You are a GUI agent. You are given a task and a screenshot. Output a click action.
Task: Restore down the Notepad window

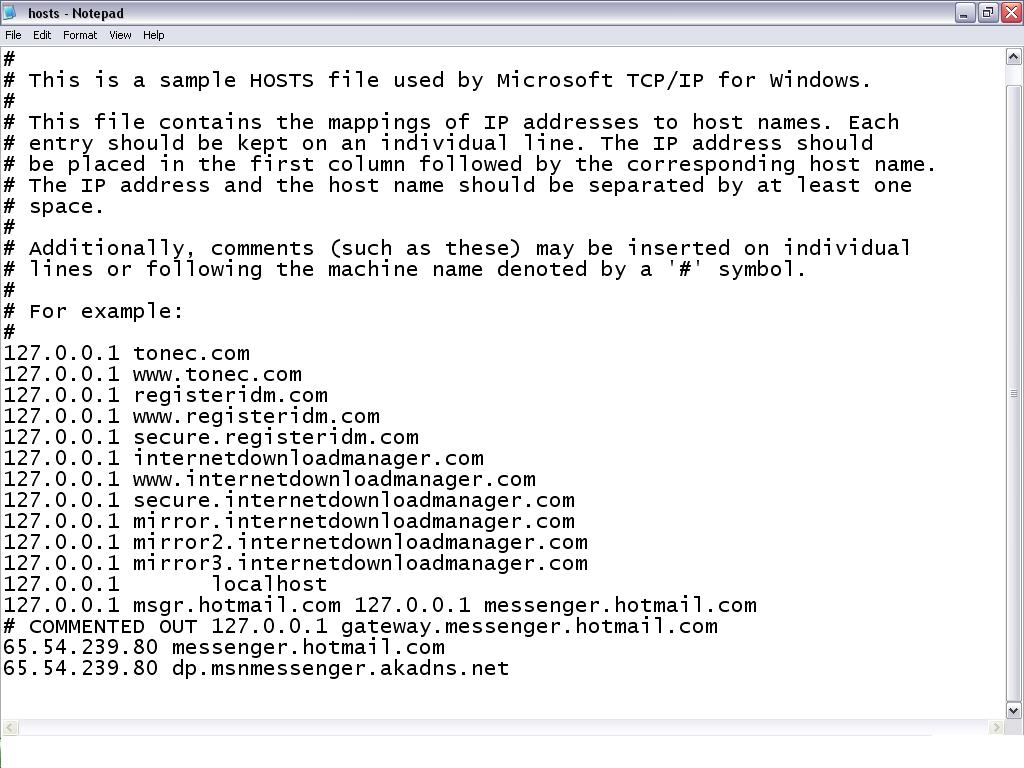pyautogui.click(x=988, y=13)
